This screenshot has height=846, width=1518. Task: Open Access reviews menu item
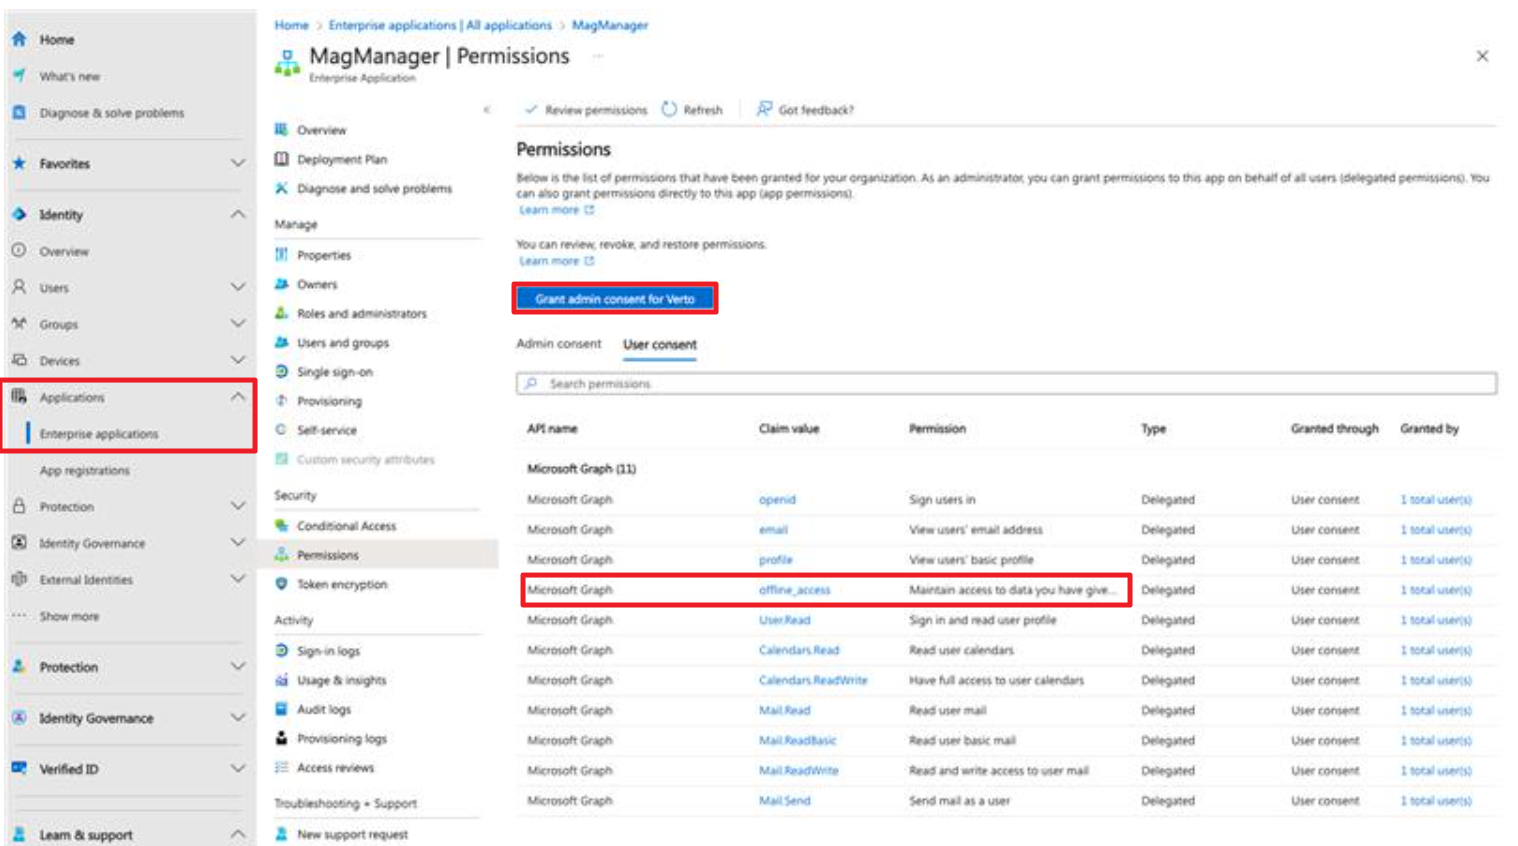(335, 768)
